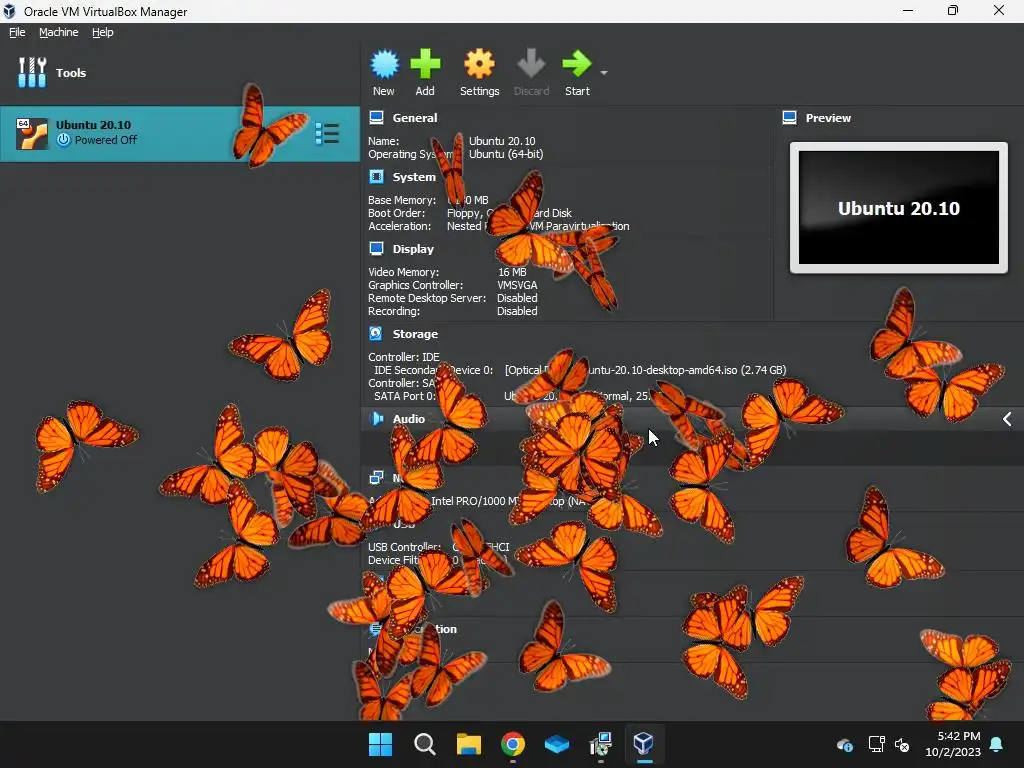Open the Preview section heading
Screen dimensions: 1024x768
828,118
